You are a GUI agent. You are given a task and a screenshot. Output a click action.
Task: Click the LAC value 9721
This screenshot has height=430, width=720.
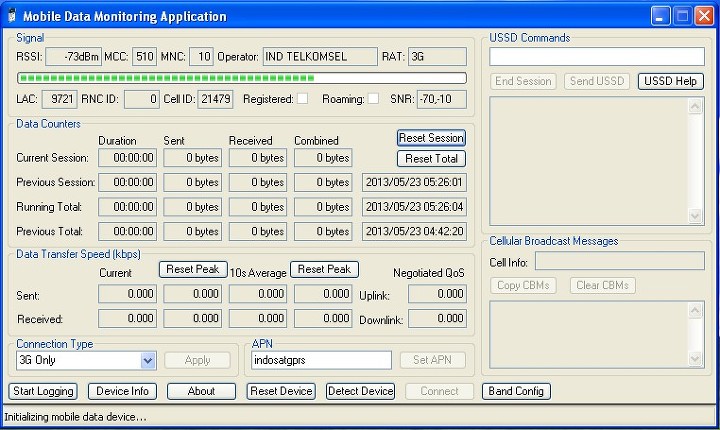(60, 99)
